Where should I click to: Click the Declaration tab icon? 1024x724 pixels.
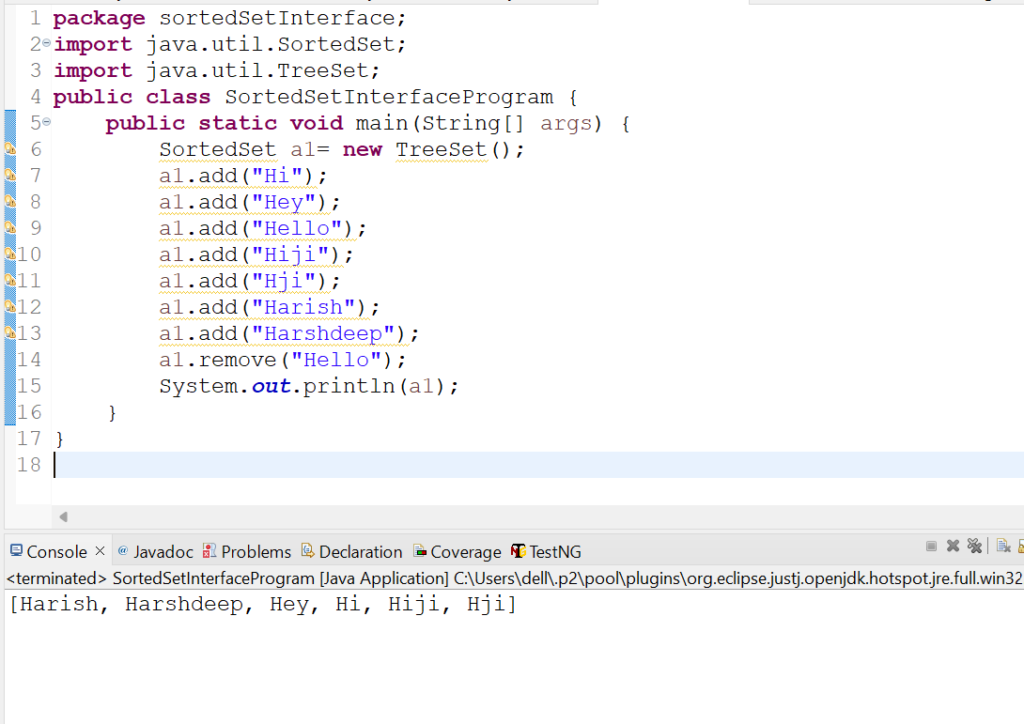coord(308,551)
